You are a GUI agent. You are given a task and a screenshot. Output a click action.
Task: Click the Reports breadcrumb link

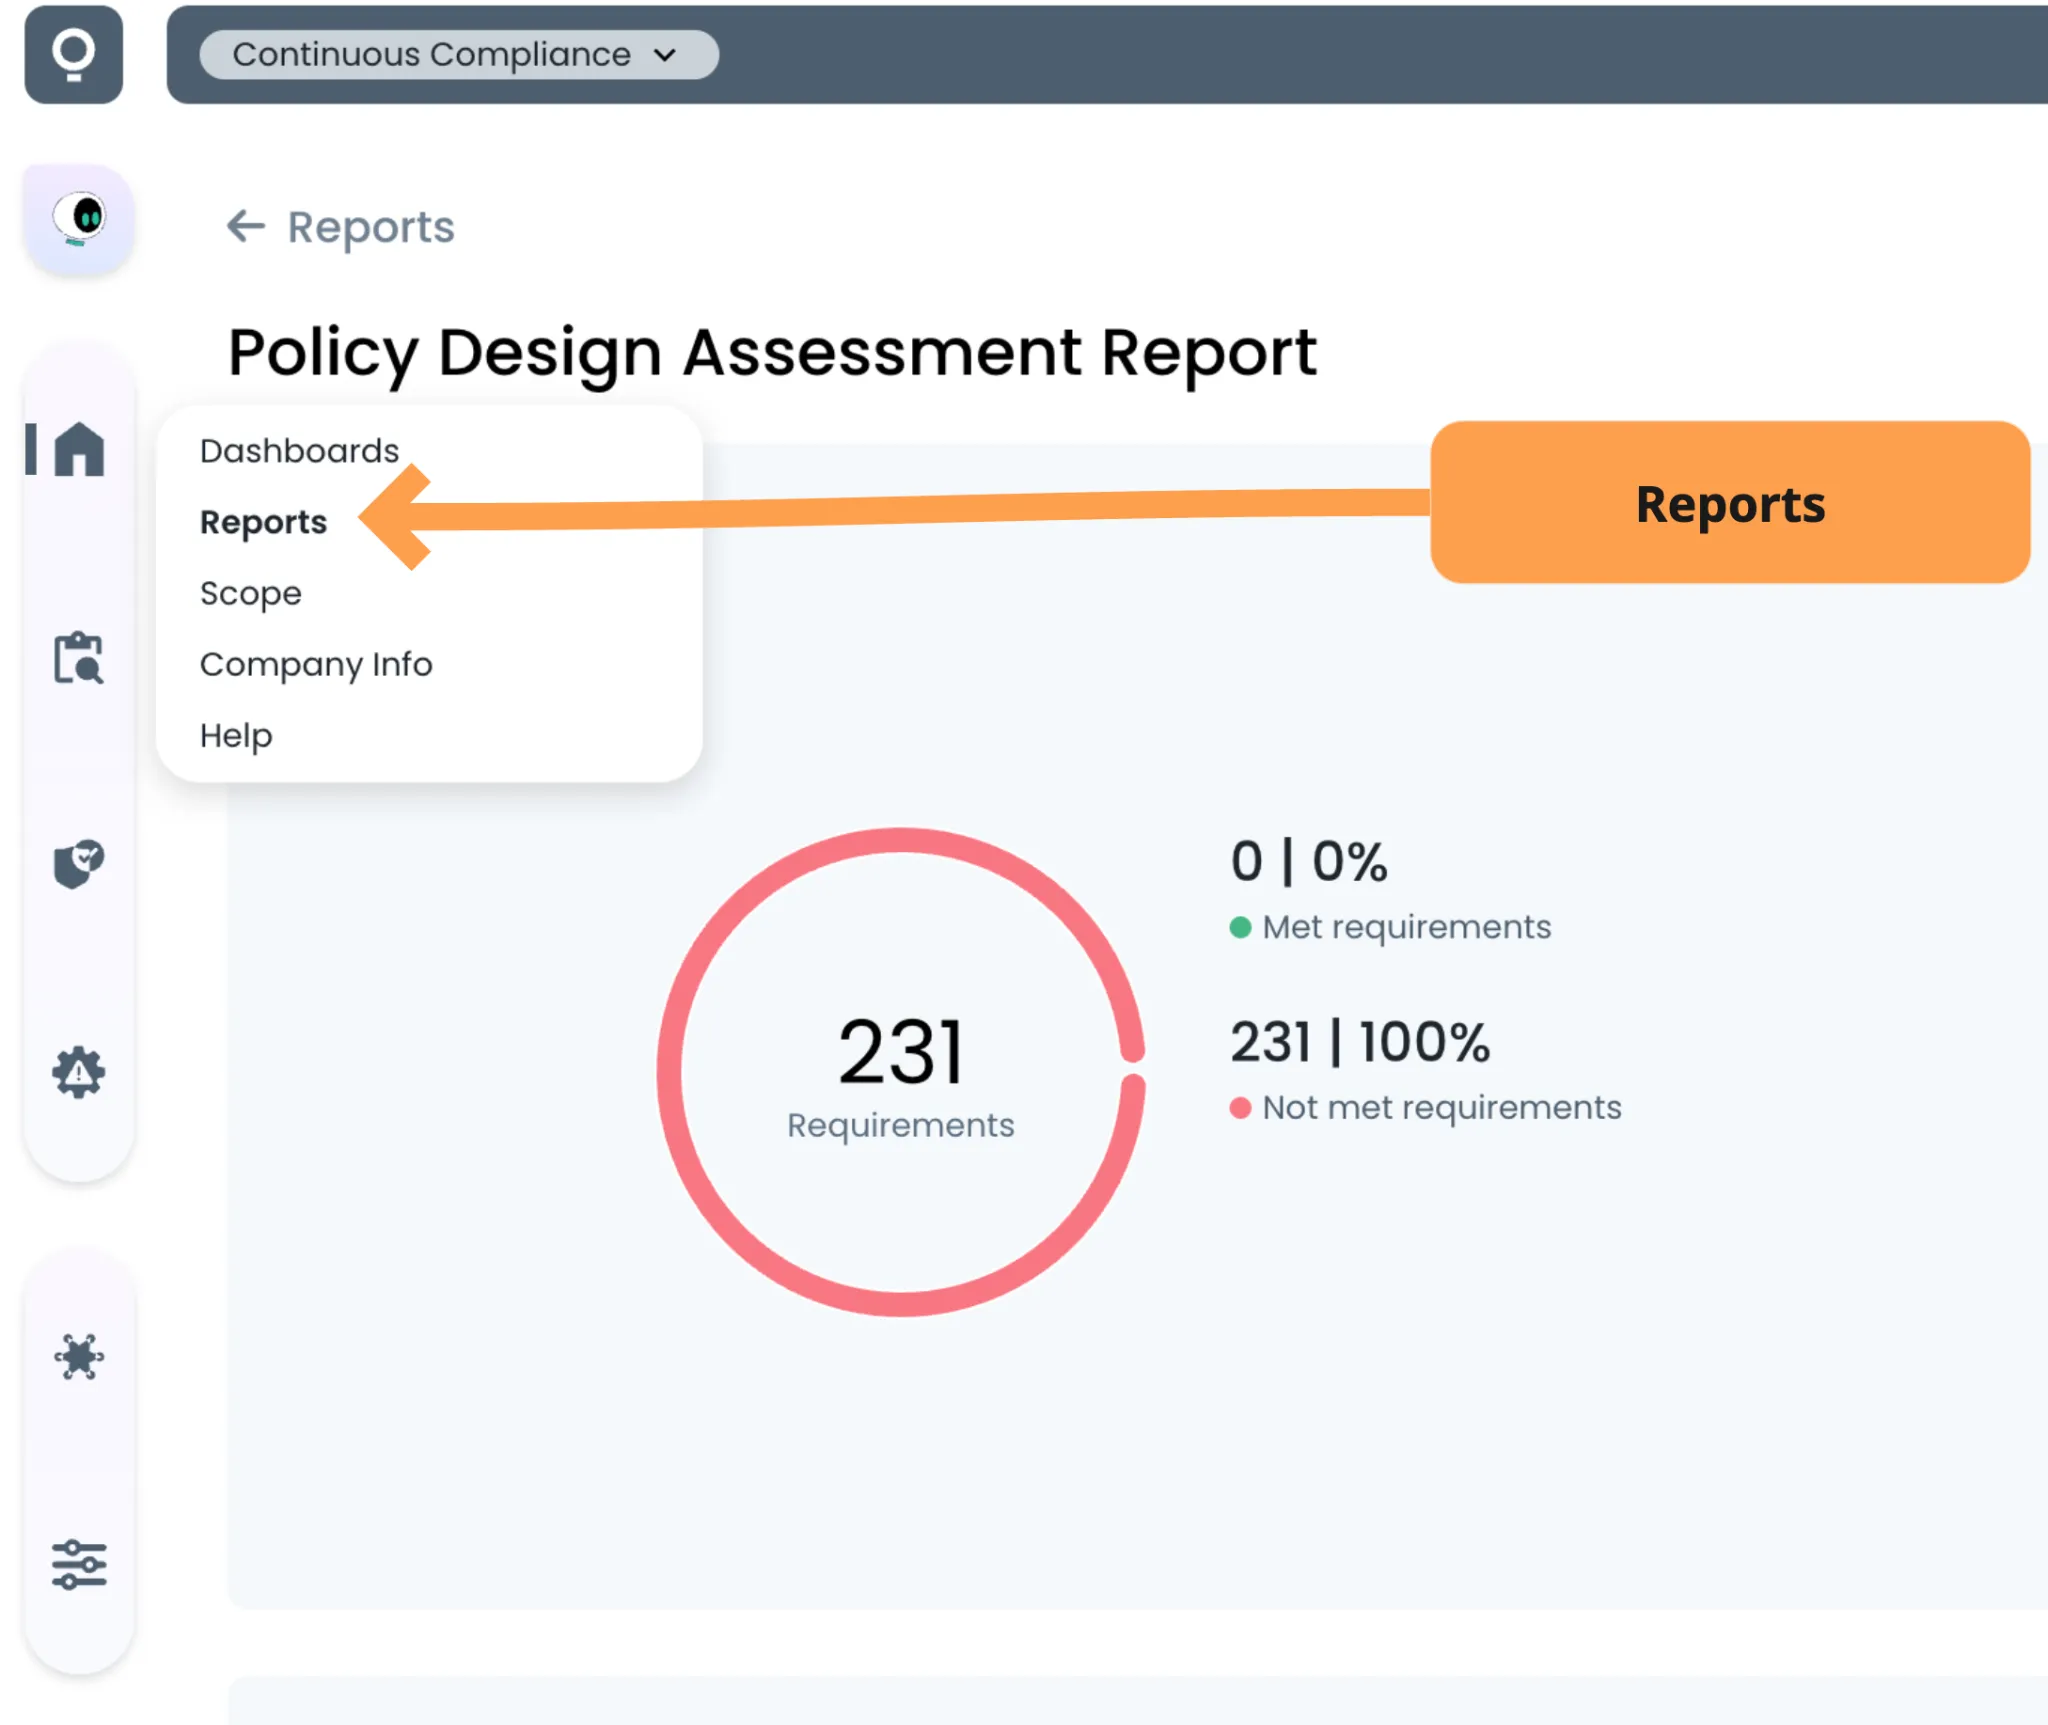(370, 227)
